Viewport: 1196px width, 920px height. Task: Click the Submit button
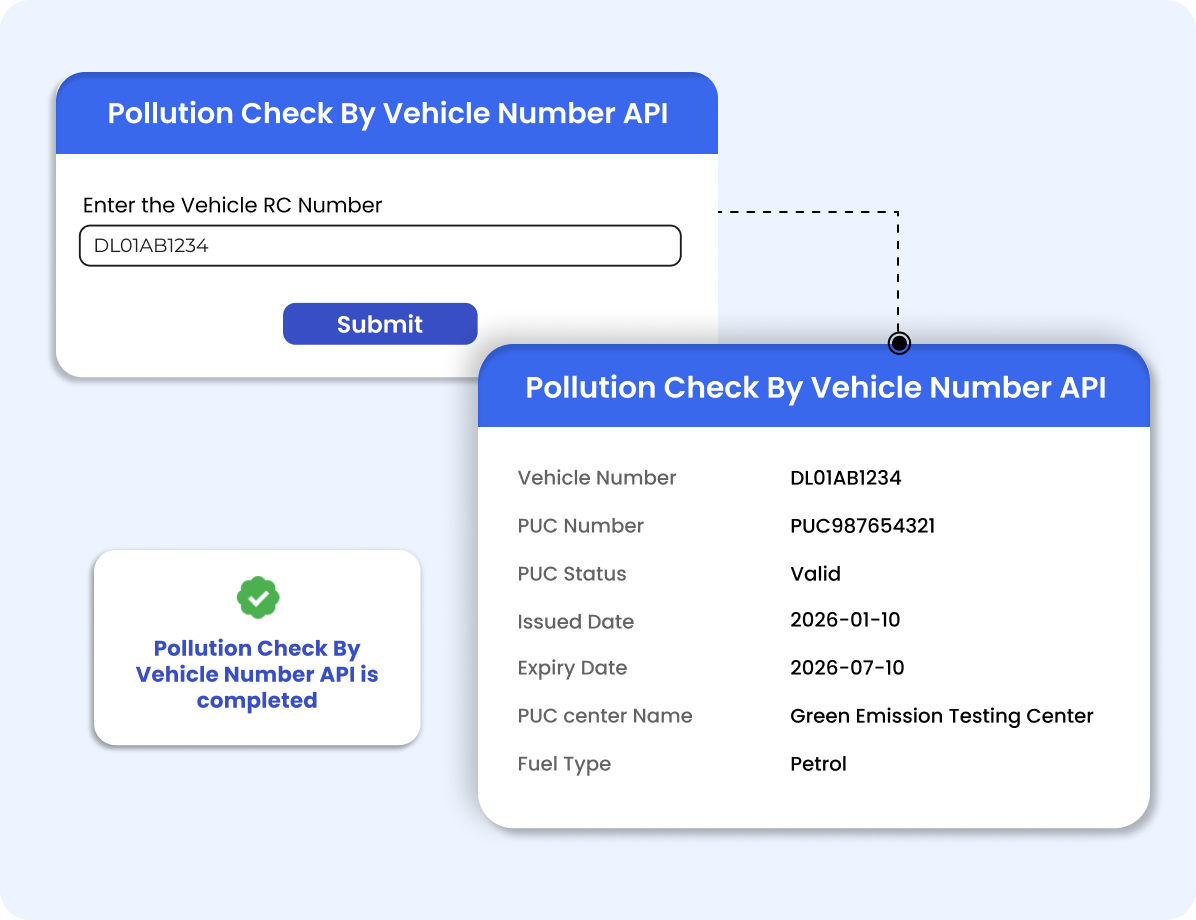tap(380, 324)
